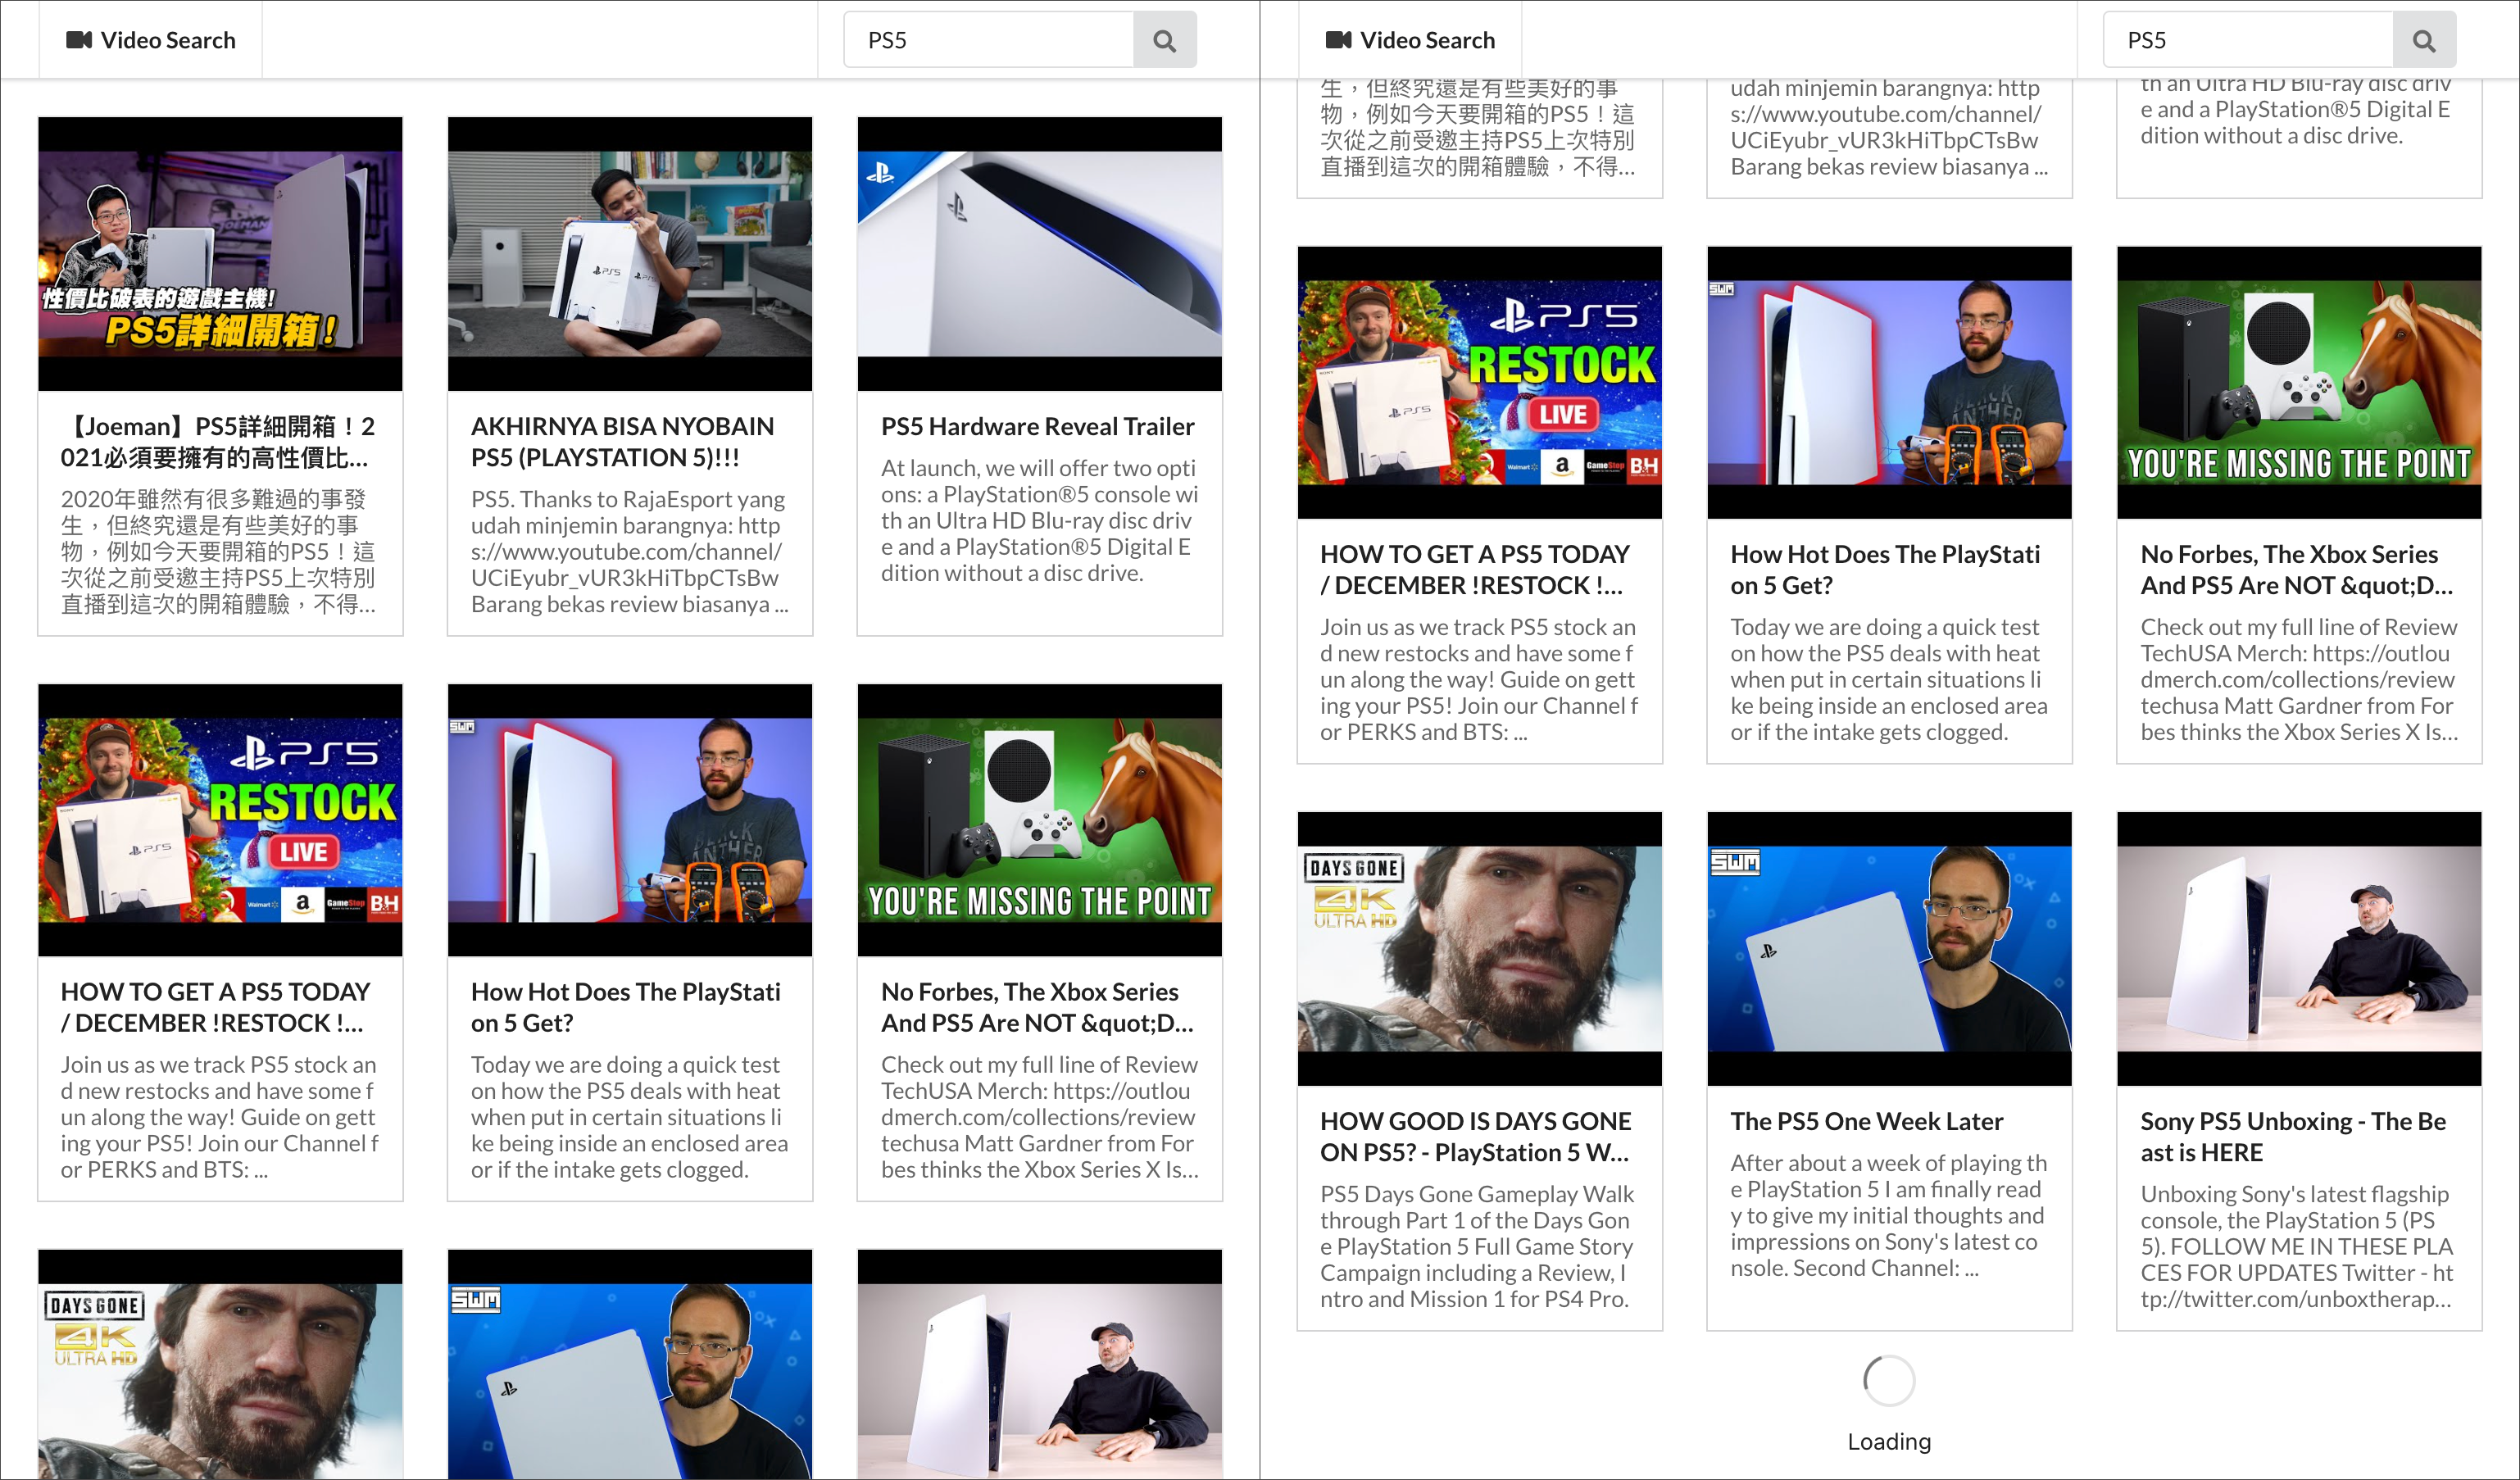Open left PS5 Restock Live thumbnail
This screenshot has height=1480, width=2520.
click(220, 819)
